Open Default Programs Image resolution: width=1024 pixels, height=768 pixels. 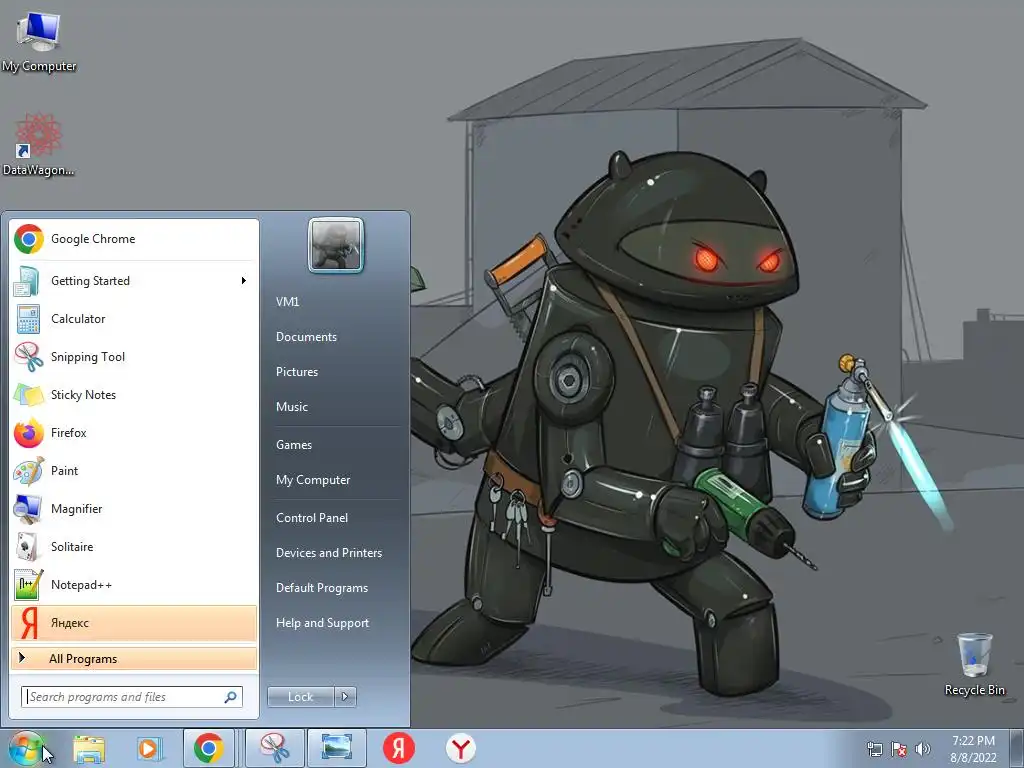point(322,588)
